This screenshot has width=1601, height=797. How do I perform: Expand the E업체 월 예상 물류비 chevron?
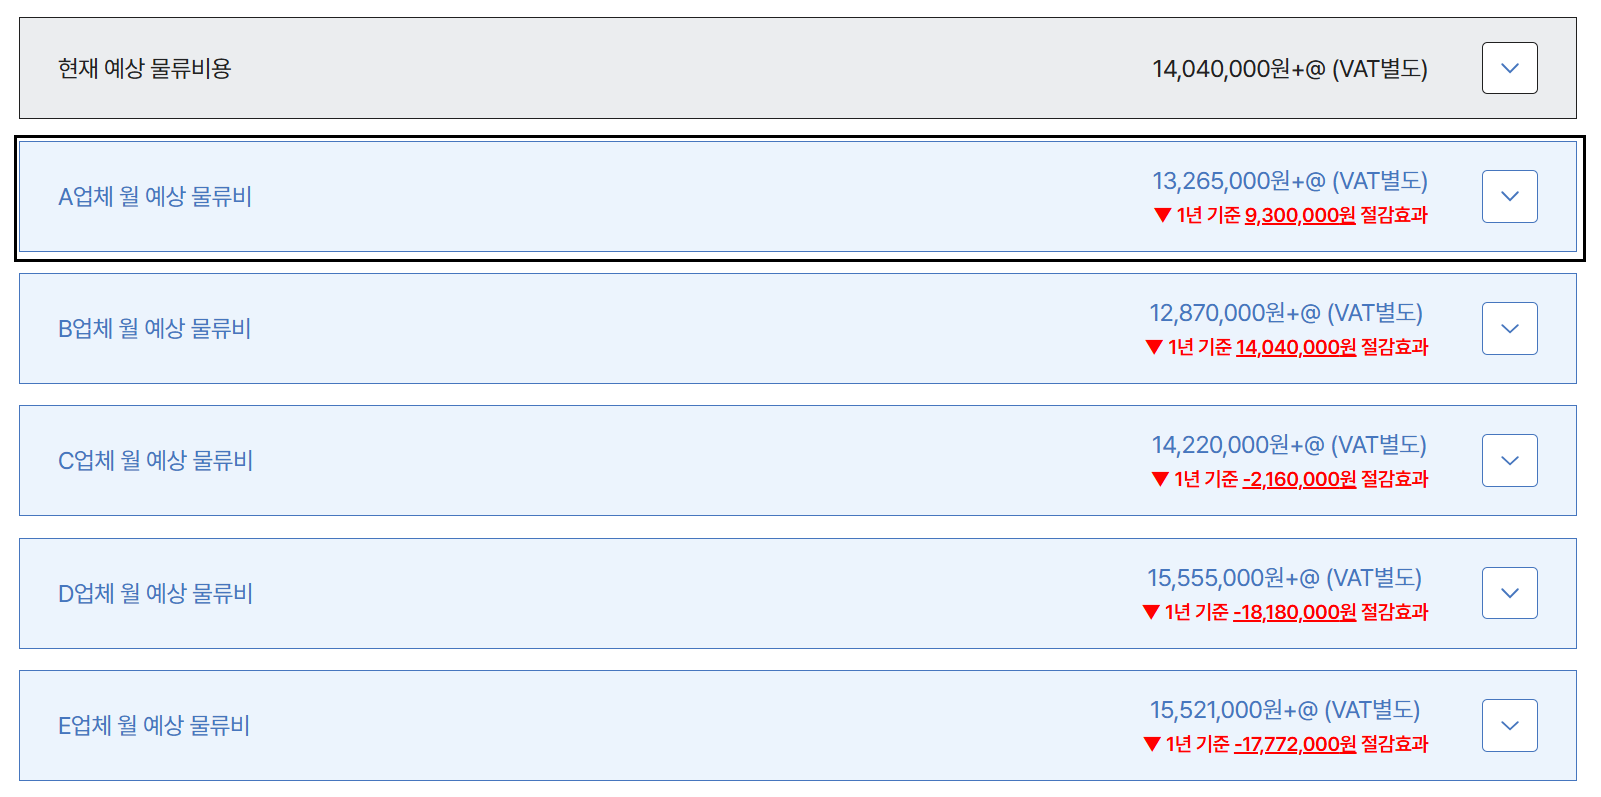(x=1509, y=725)
